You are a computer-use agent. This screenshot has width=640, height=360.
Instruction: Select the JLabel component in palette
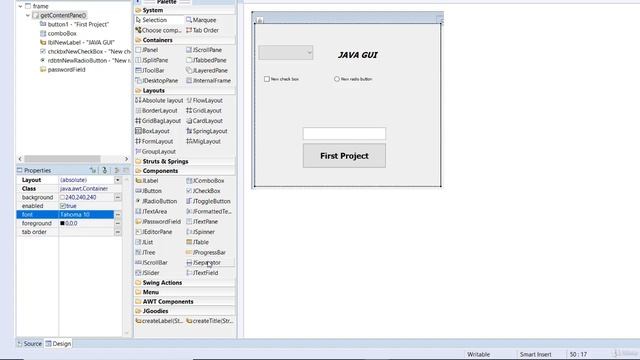pyautogui.click(x=147, y=181)
